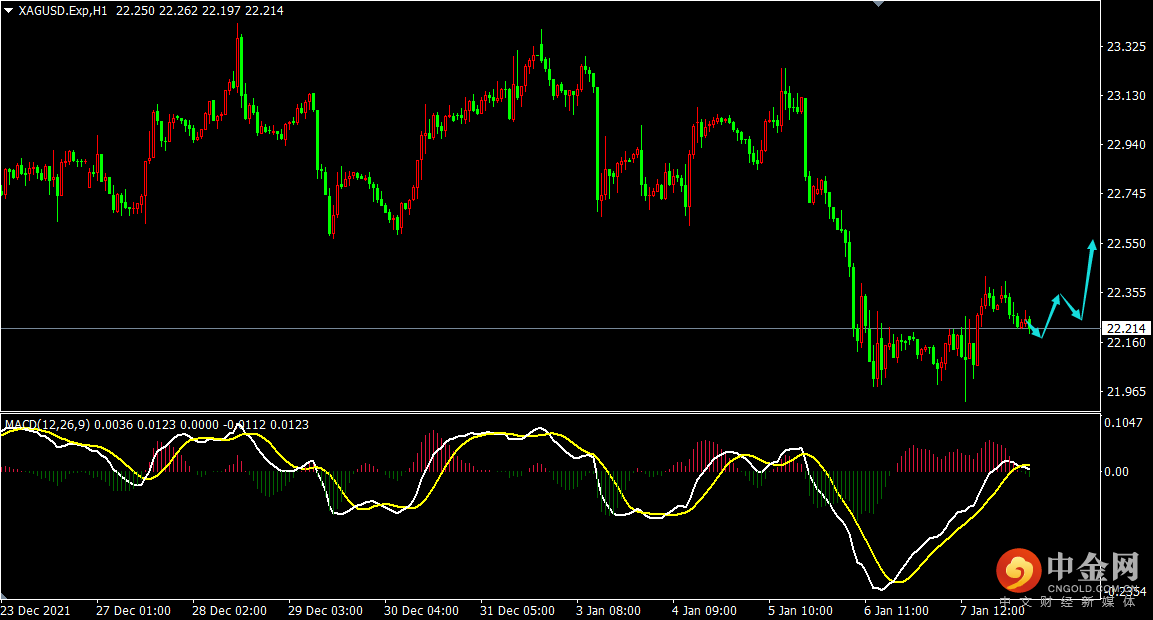Screen dimensions: 1153x620
Task: Click the 0.00 MACD scale label
Action: [1116, 471]
